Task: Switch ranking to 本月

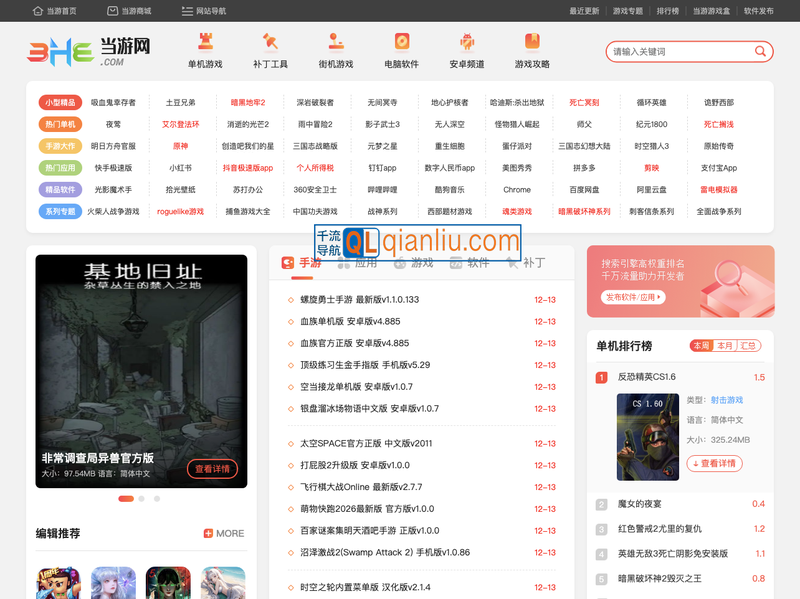Action: (x=724, y=346)
